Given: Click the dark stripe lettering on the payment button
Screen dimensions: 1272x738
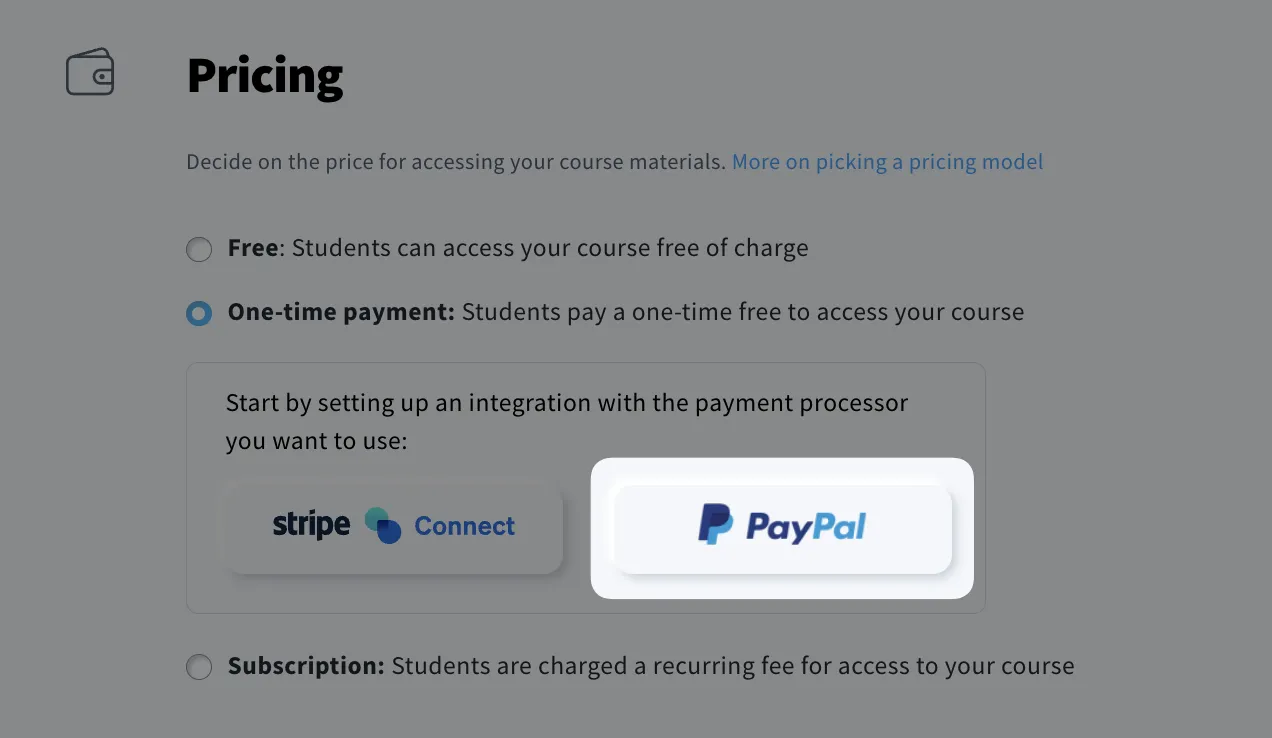Looking at the screenshot, I should tap(310, 524).
